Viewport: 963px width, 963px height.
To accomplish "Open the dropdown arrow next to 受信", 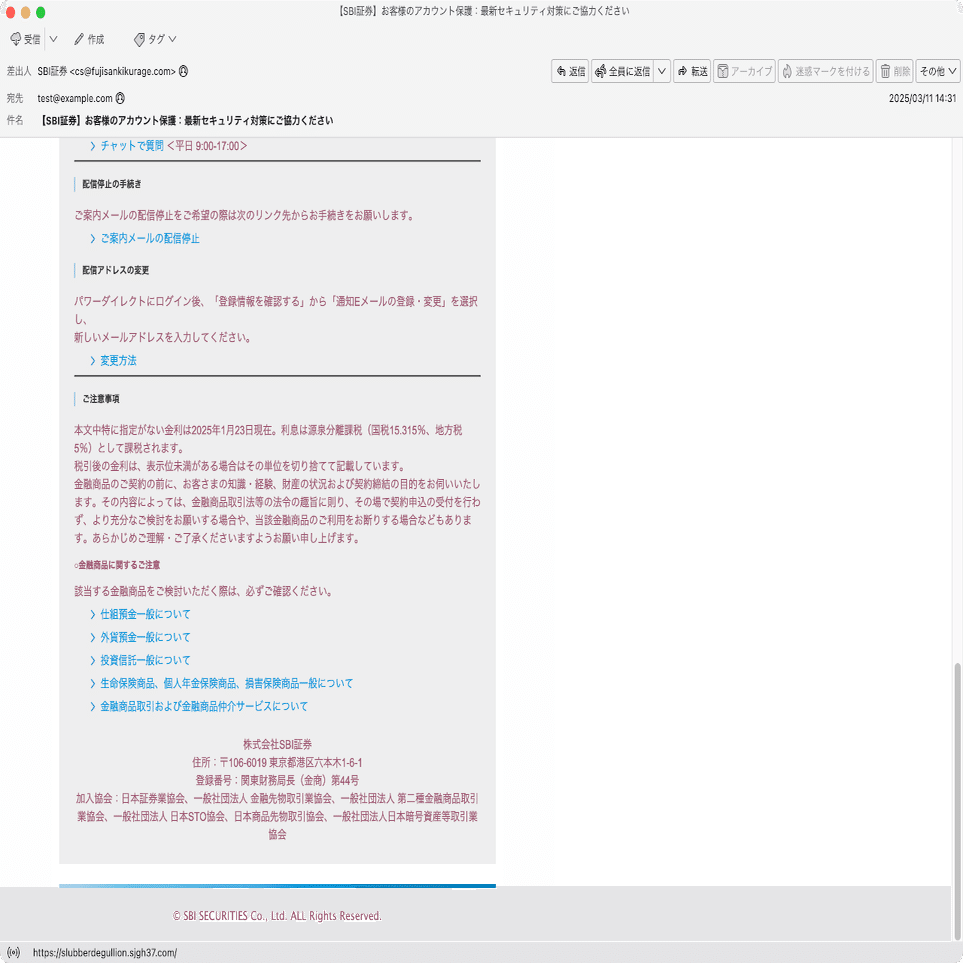I will point(53,39).
